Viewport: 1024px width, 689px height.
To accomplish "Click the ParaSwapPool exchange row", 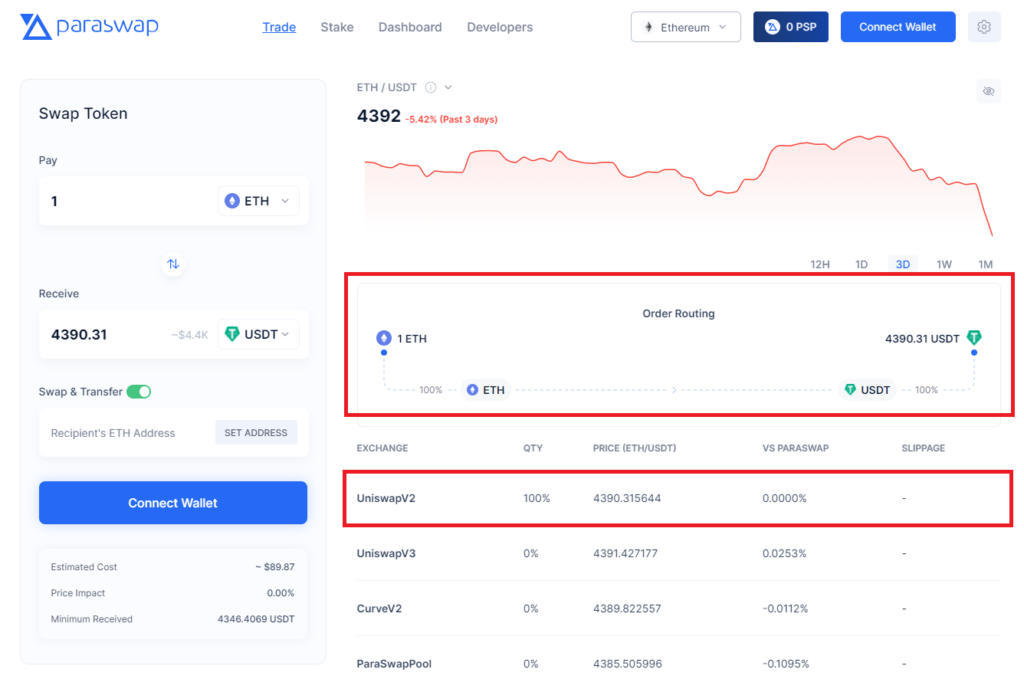I will point(678,664).
